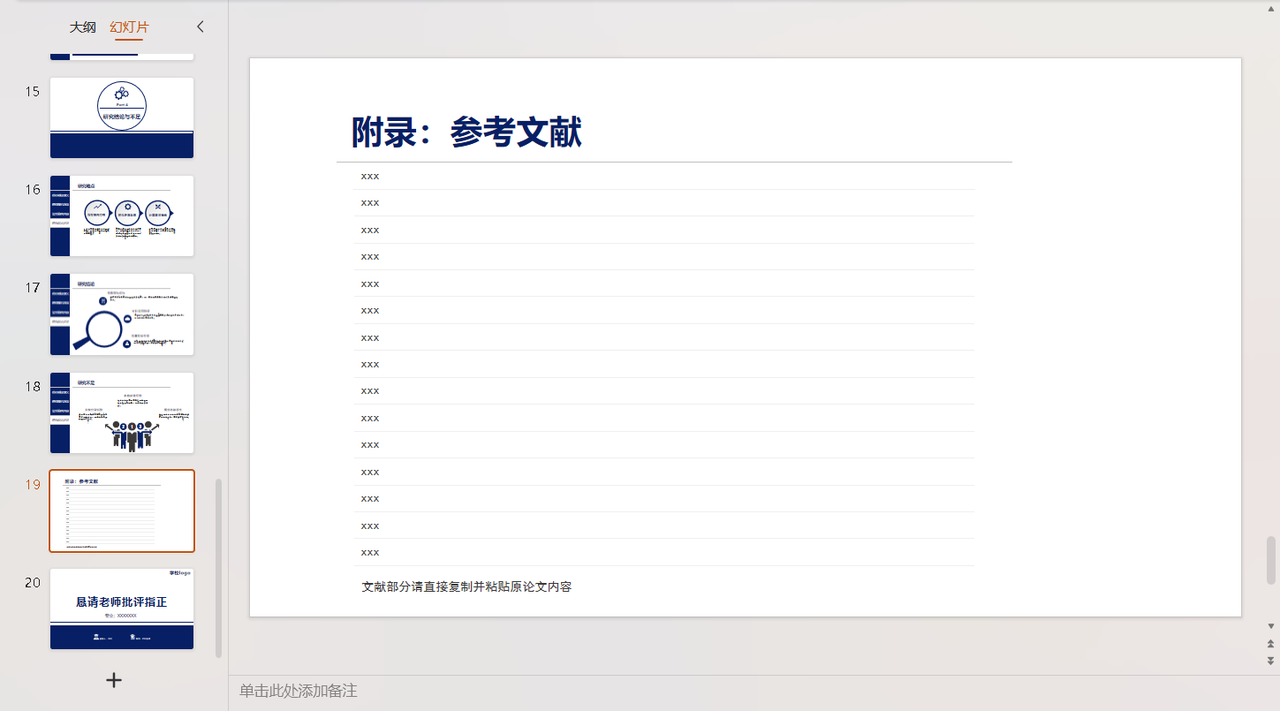The width and height of the screenshot is (1280, 711).
Task: Click the slide title 附录：参考文献
Action: (467, 132)
